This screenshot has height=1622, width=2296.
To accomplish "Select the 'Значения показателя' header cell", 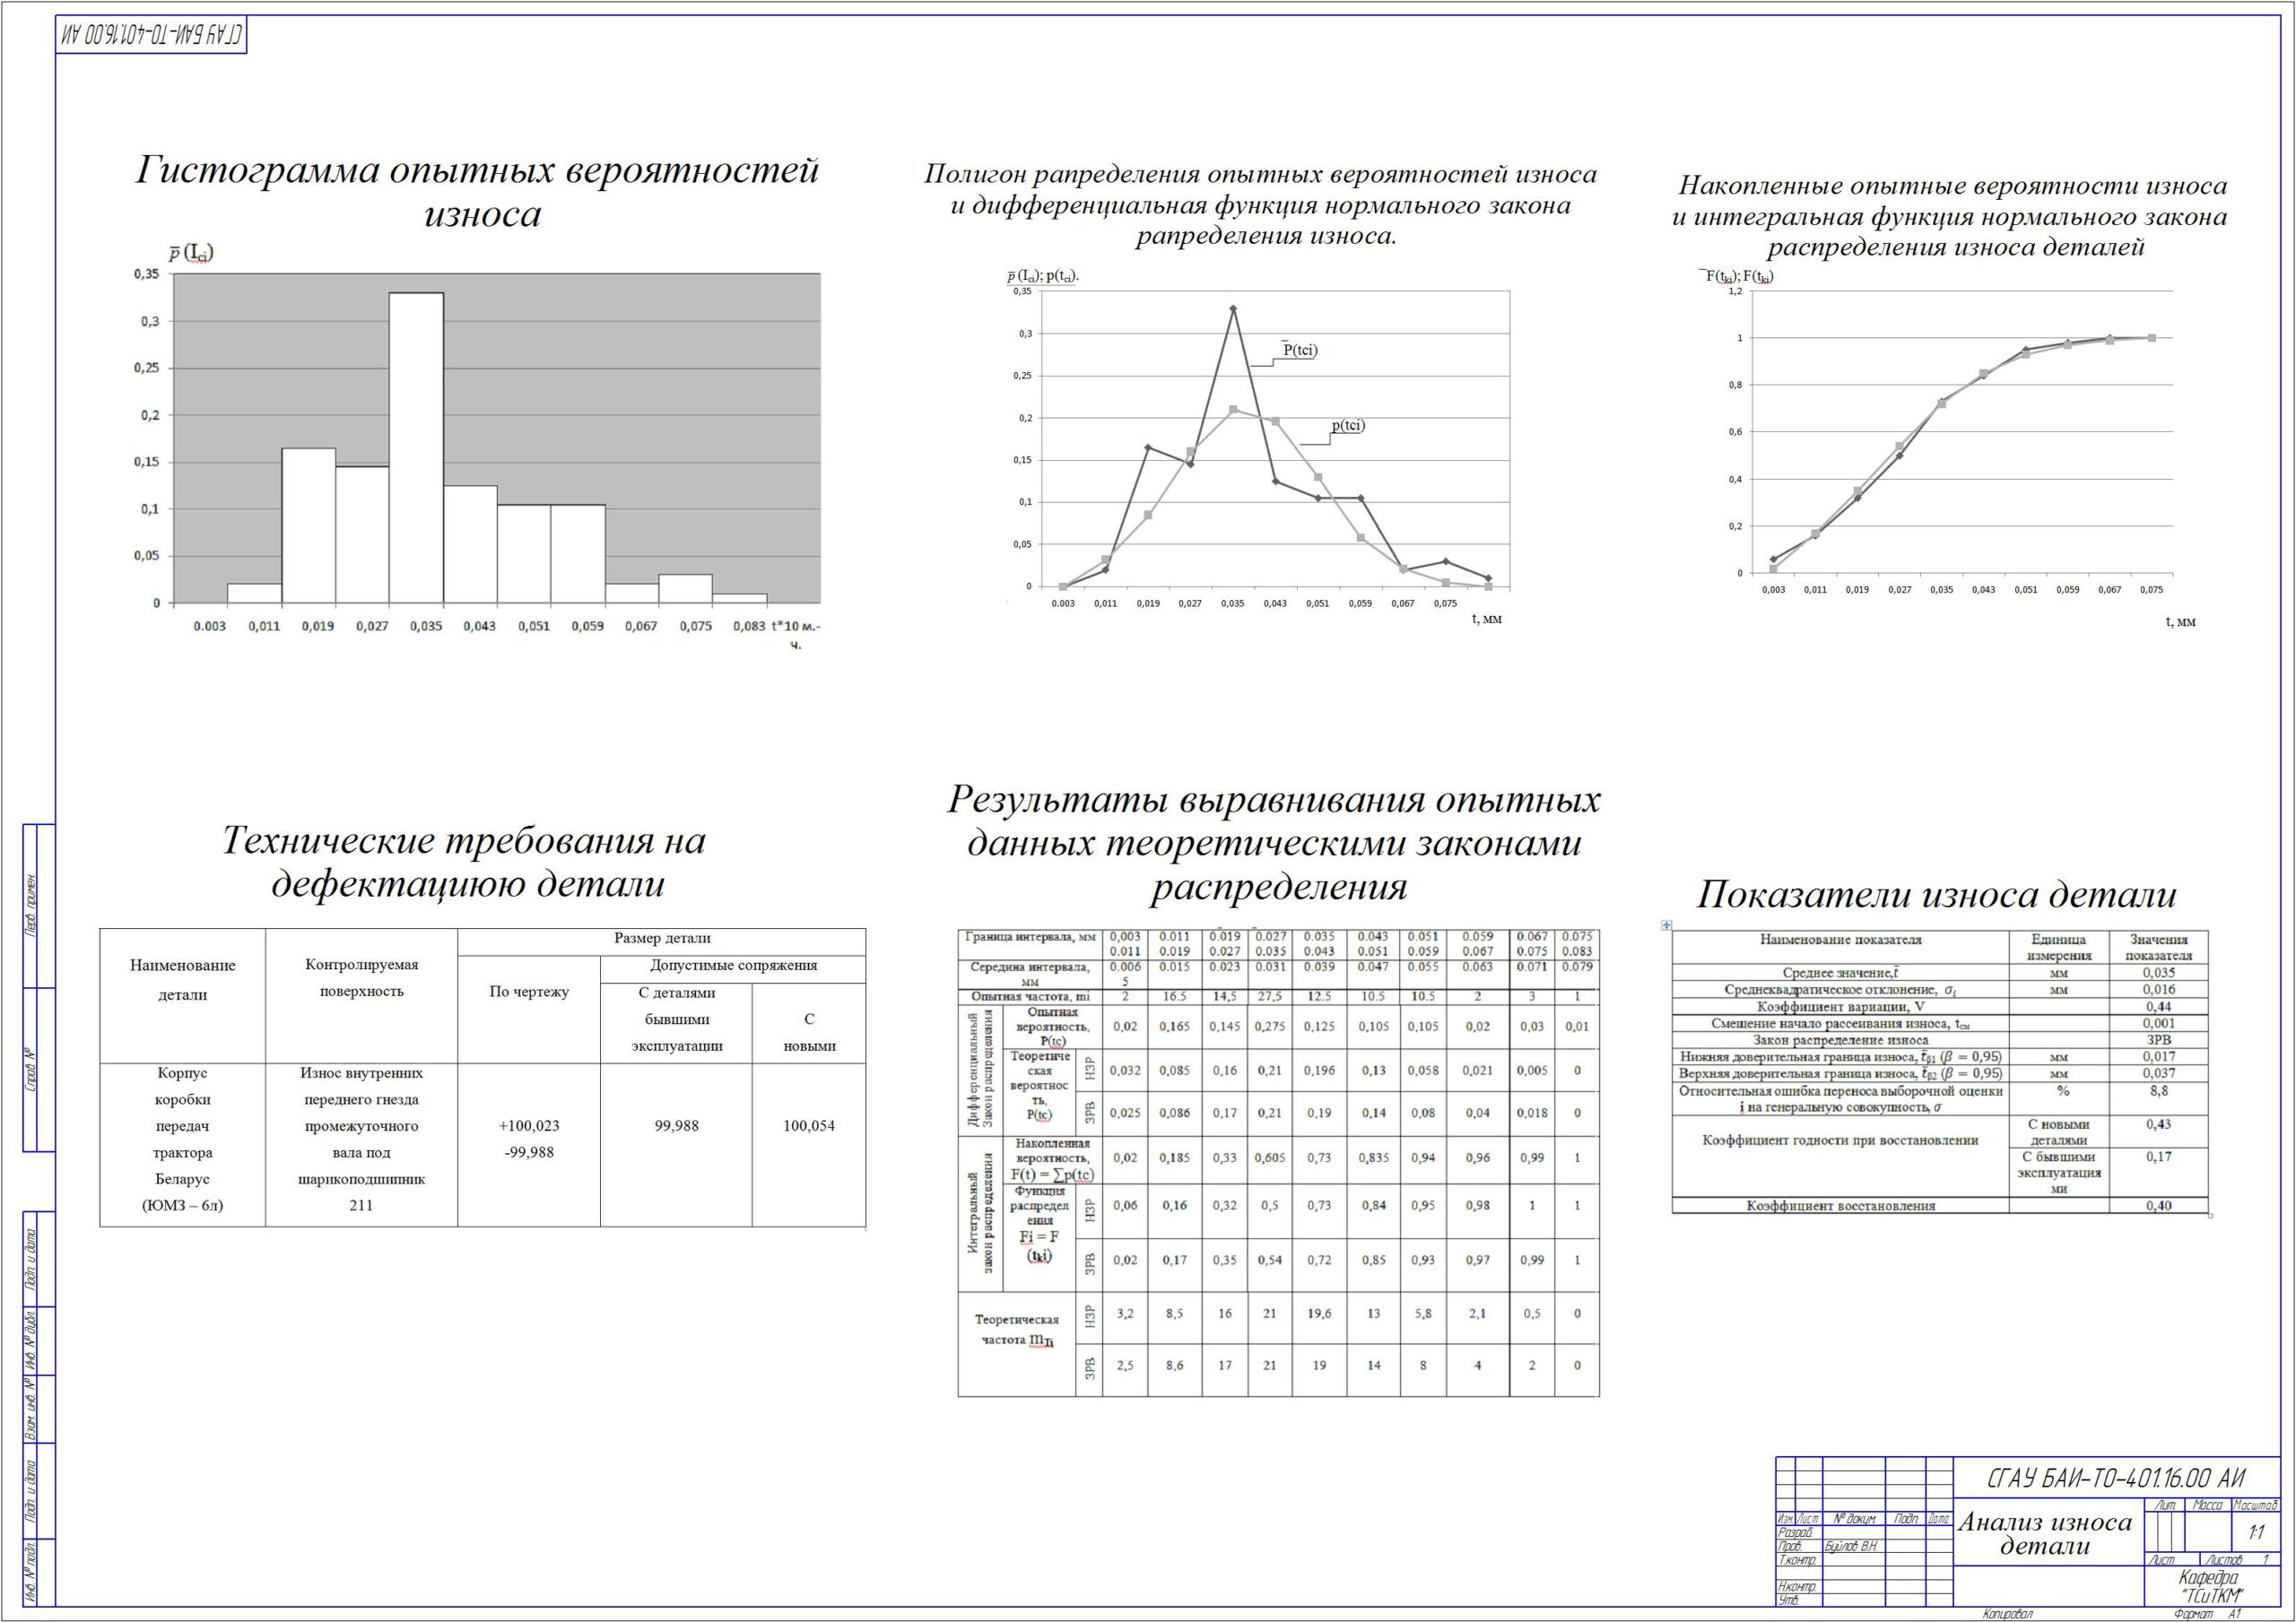I will click(x=2158, y=947).
